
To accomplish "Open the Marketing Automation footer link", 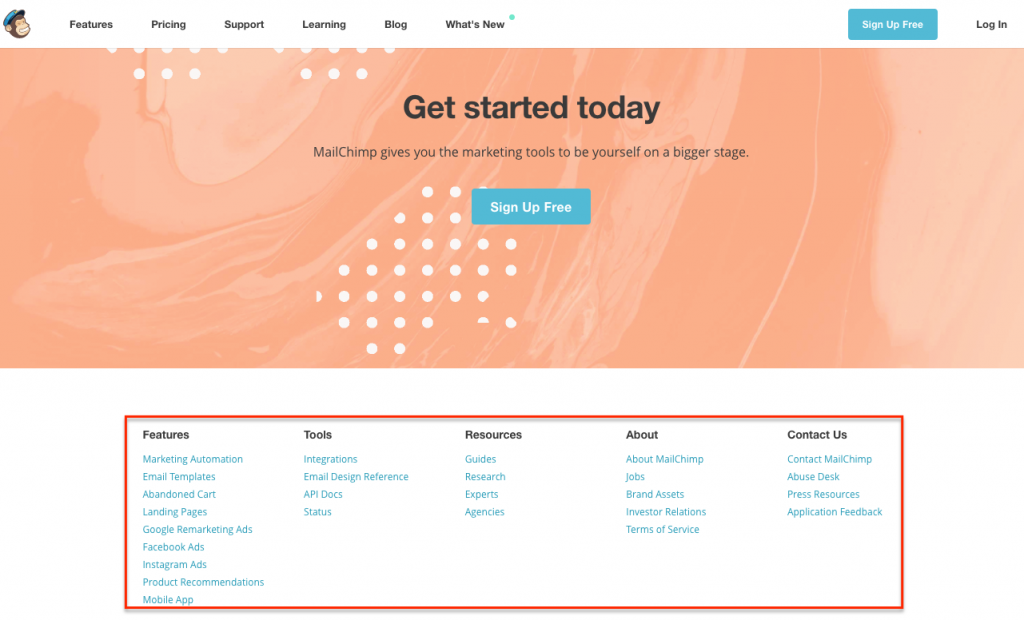I will tap(193, 459).
